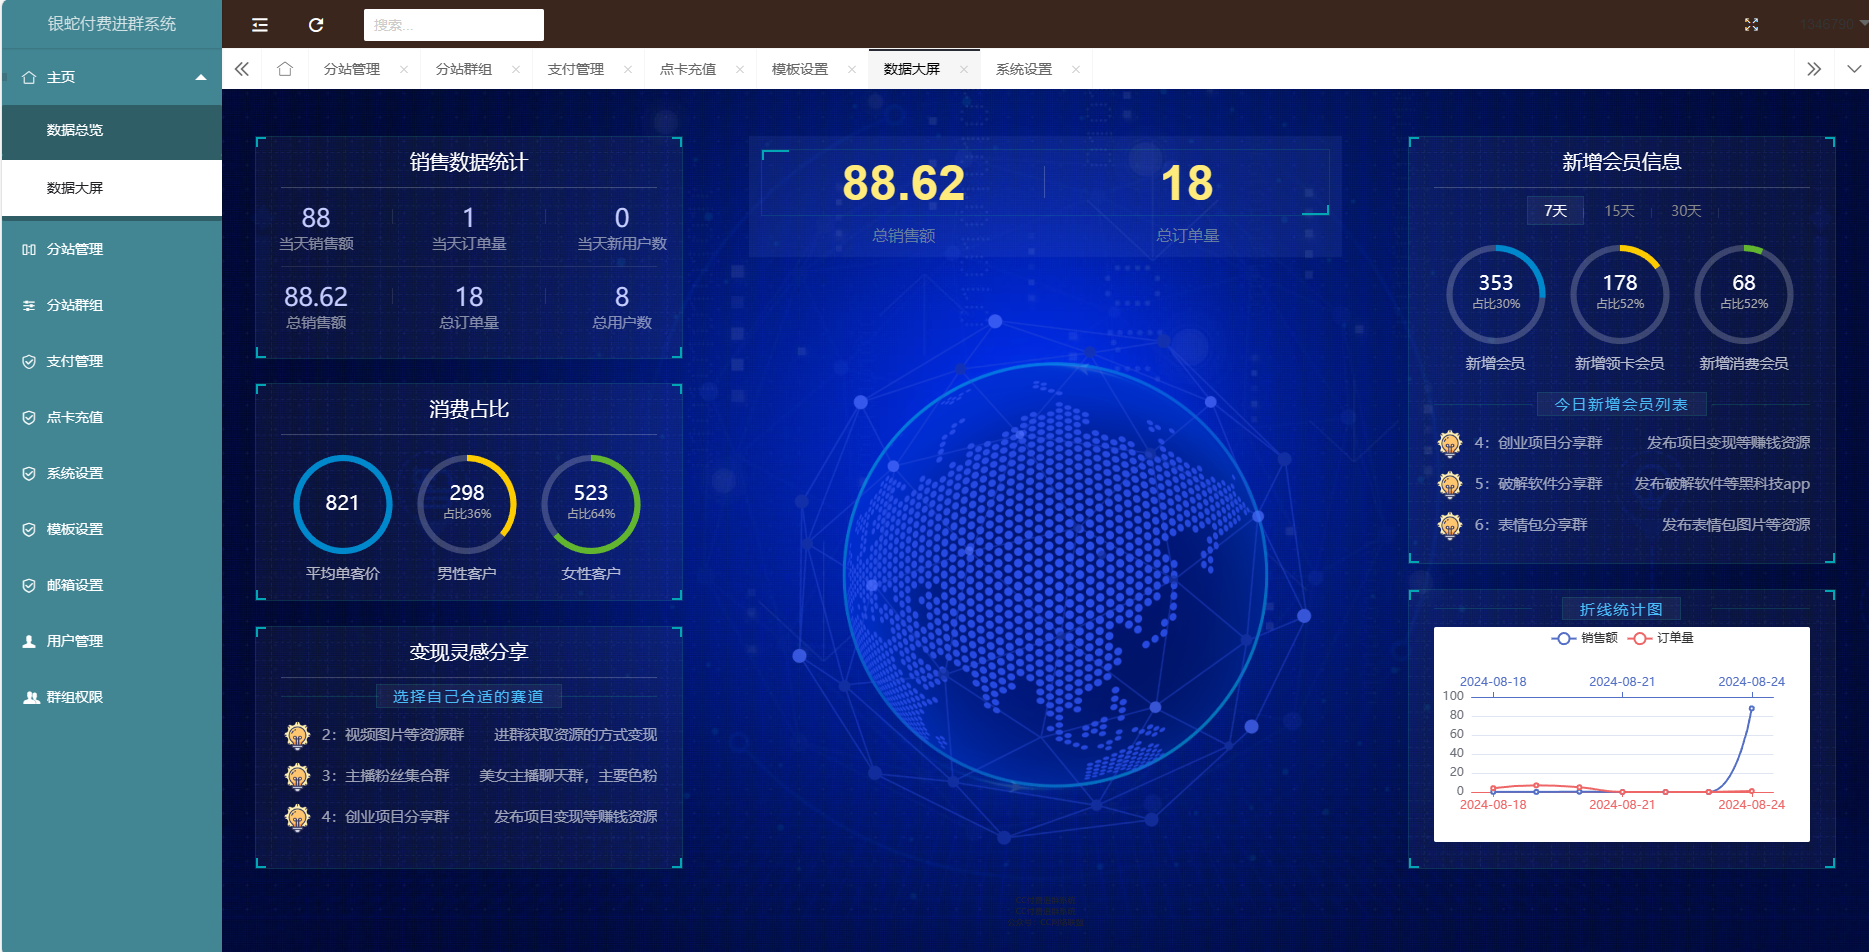Toggle 销售额 series in chart legend
This screenshot has width=1869, height=952.
point(1585,638)
